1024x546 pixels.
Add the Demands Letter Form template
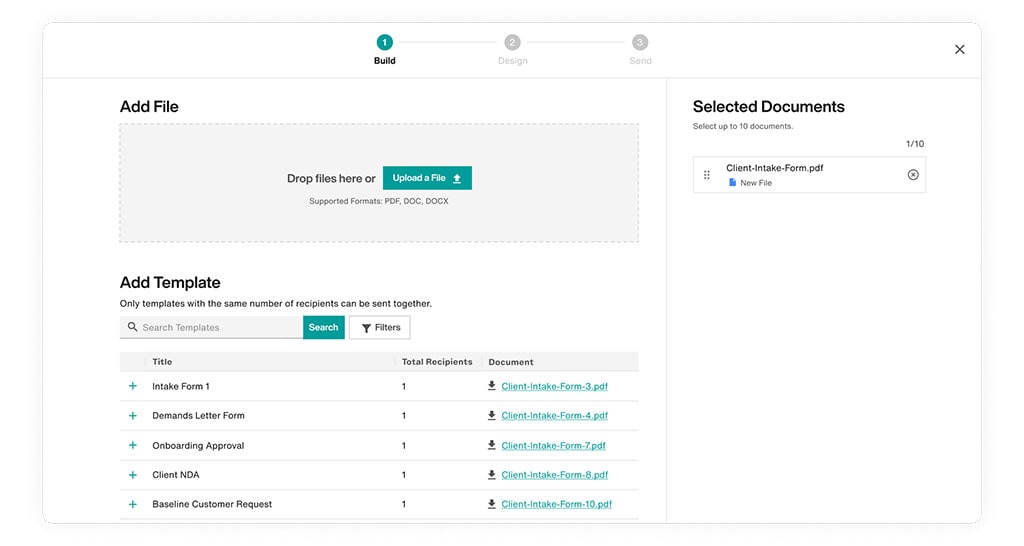click(x=132, y=416)
